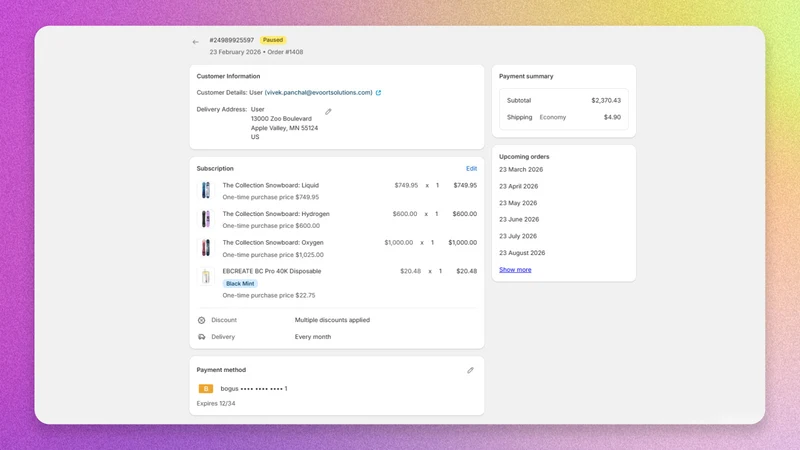Click Hydrogen line total $600.00

(x=465, y=214)
